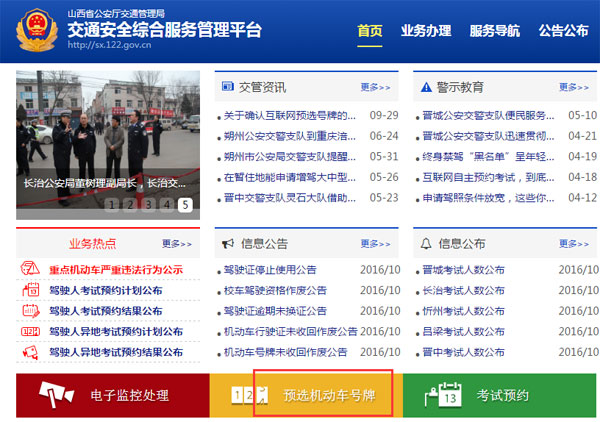Open the 业务办理 navigation menu
600x422 pixels.
pos(426,31)
